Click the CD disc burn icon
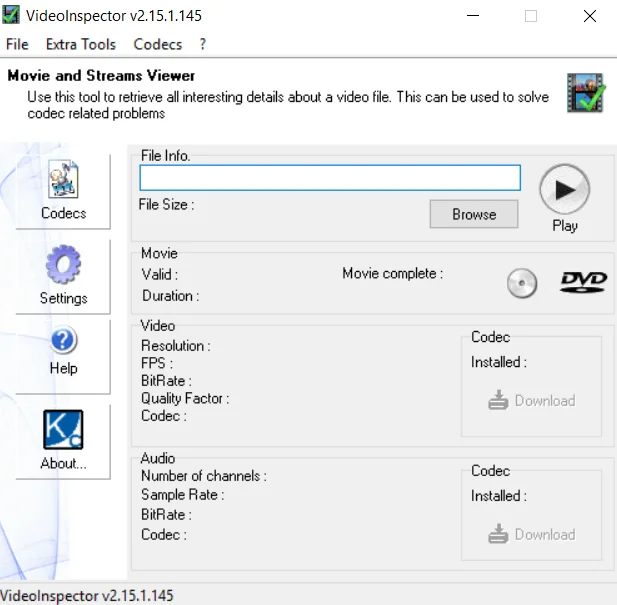 pyautogui.click(x=522, y=283)
